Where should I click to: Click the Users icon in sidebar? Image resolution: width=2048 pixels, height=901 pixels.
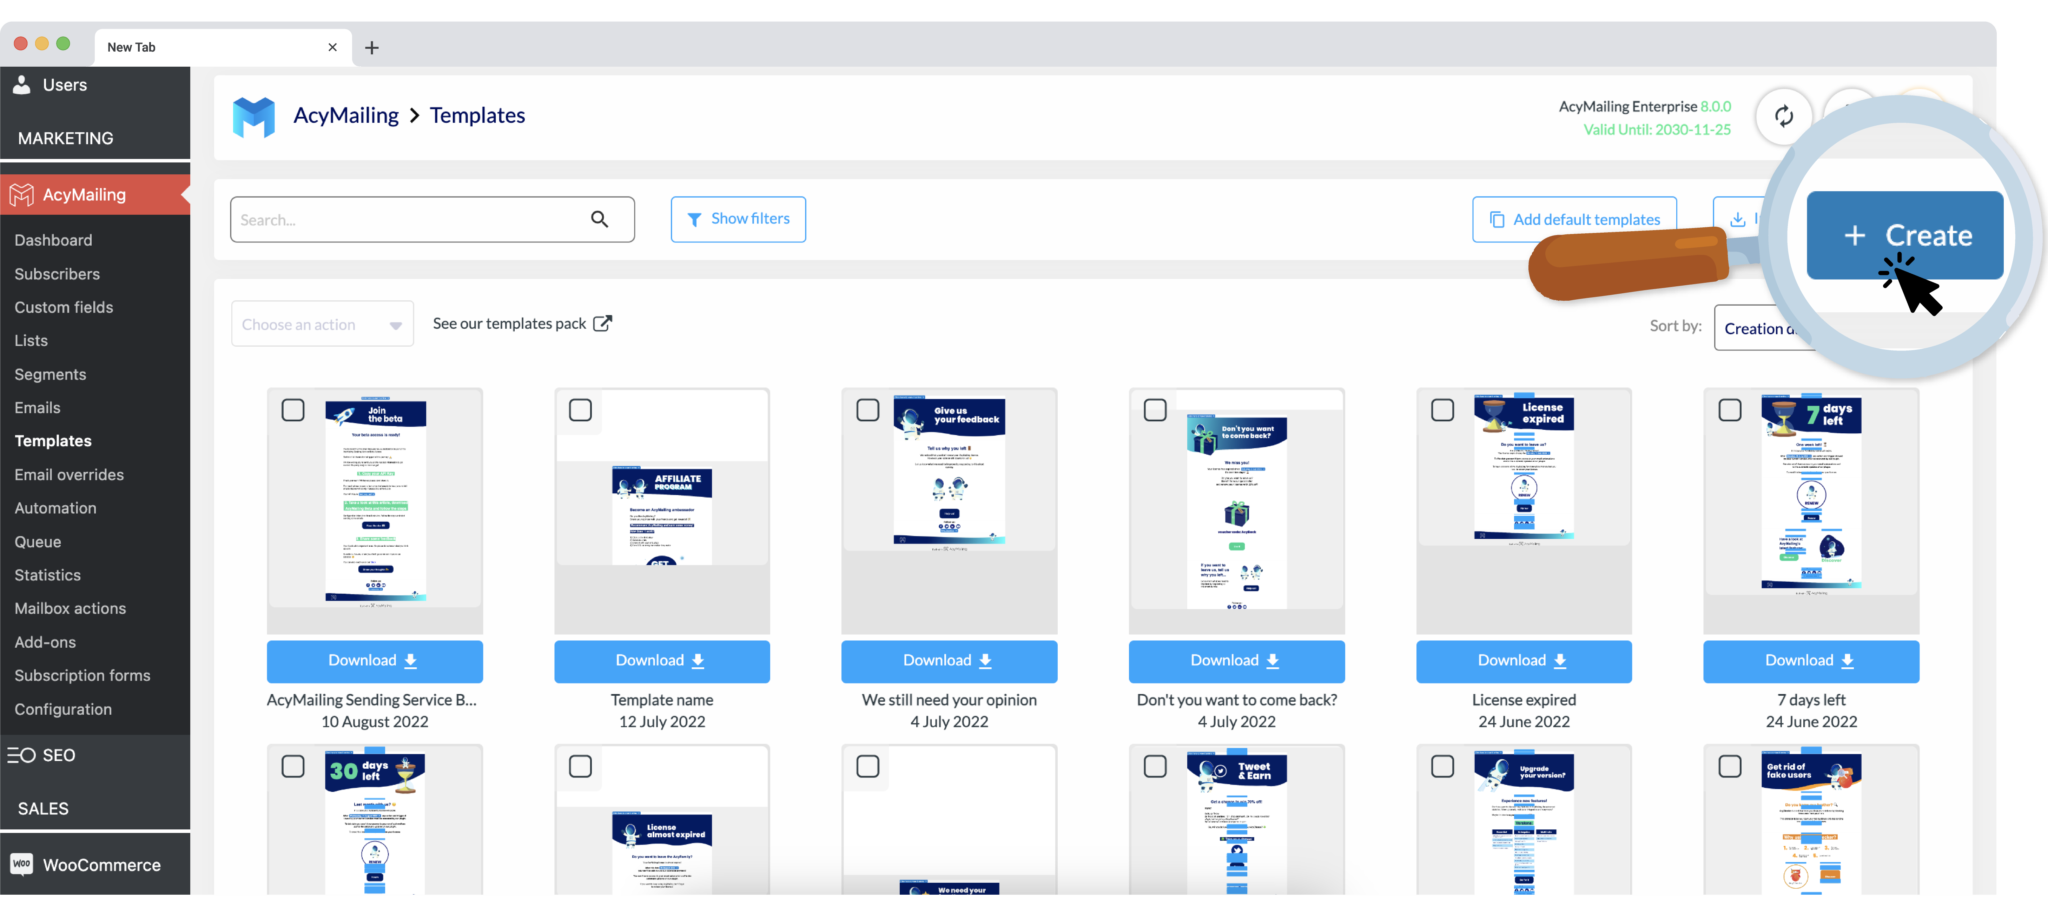pyautogui.click(x=22, y=85)
